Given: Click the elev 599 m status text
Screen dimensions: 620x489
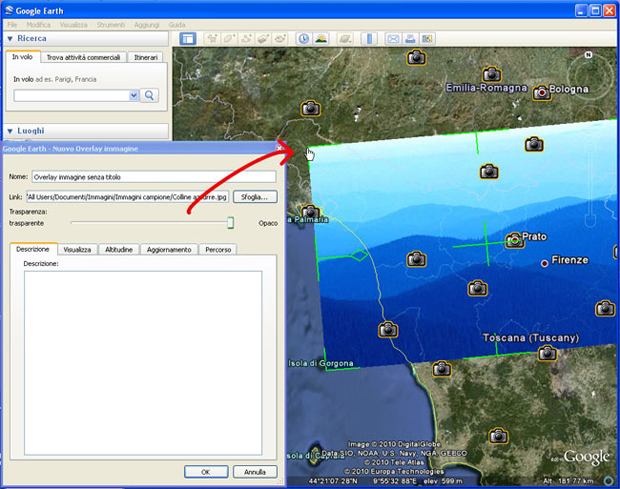Looking at the screenshot, I should [x=443, y=481].
